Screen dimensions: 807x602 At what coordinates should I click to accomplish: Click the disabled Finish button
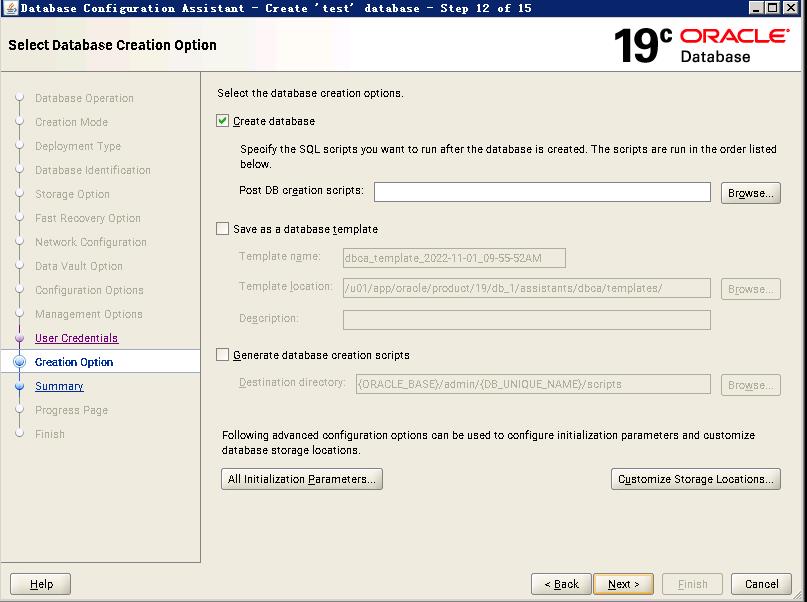tap(692, 584)
